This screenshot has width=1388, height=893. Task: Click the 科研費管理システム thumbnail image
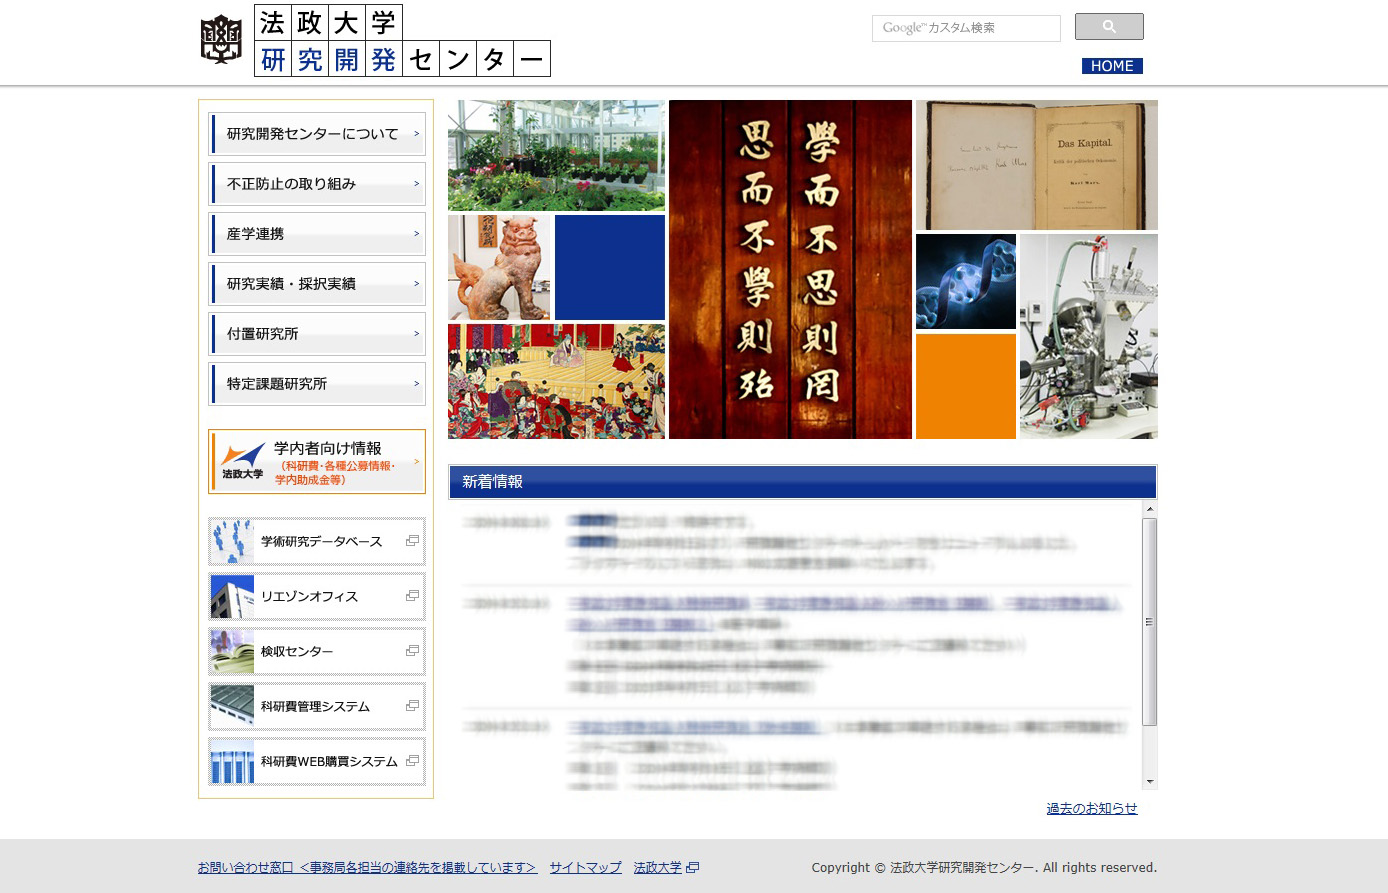pos(232,706)
